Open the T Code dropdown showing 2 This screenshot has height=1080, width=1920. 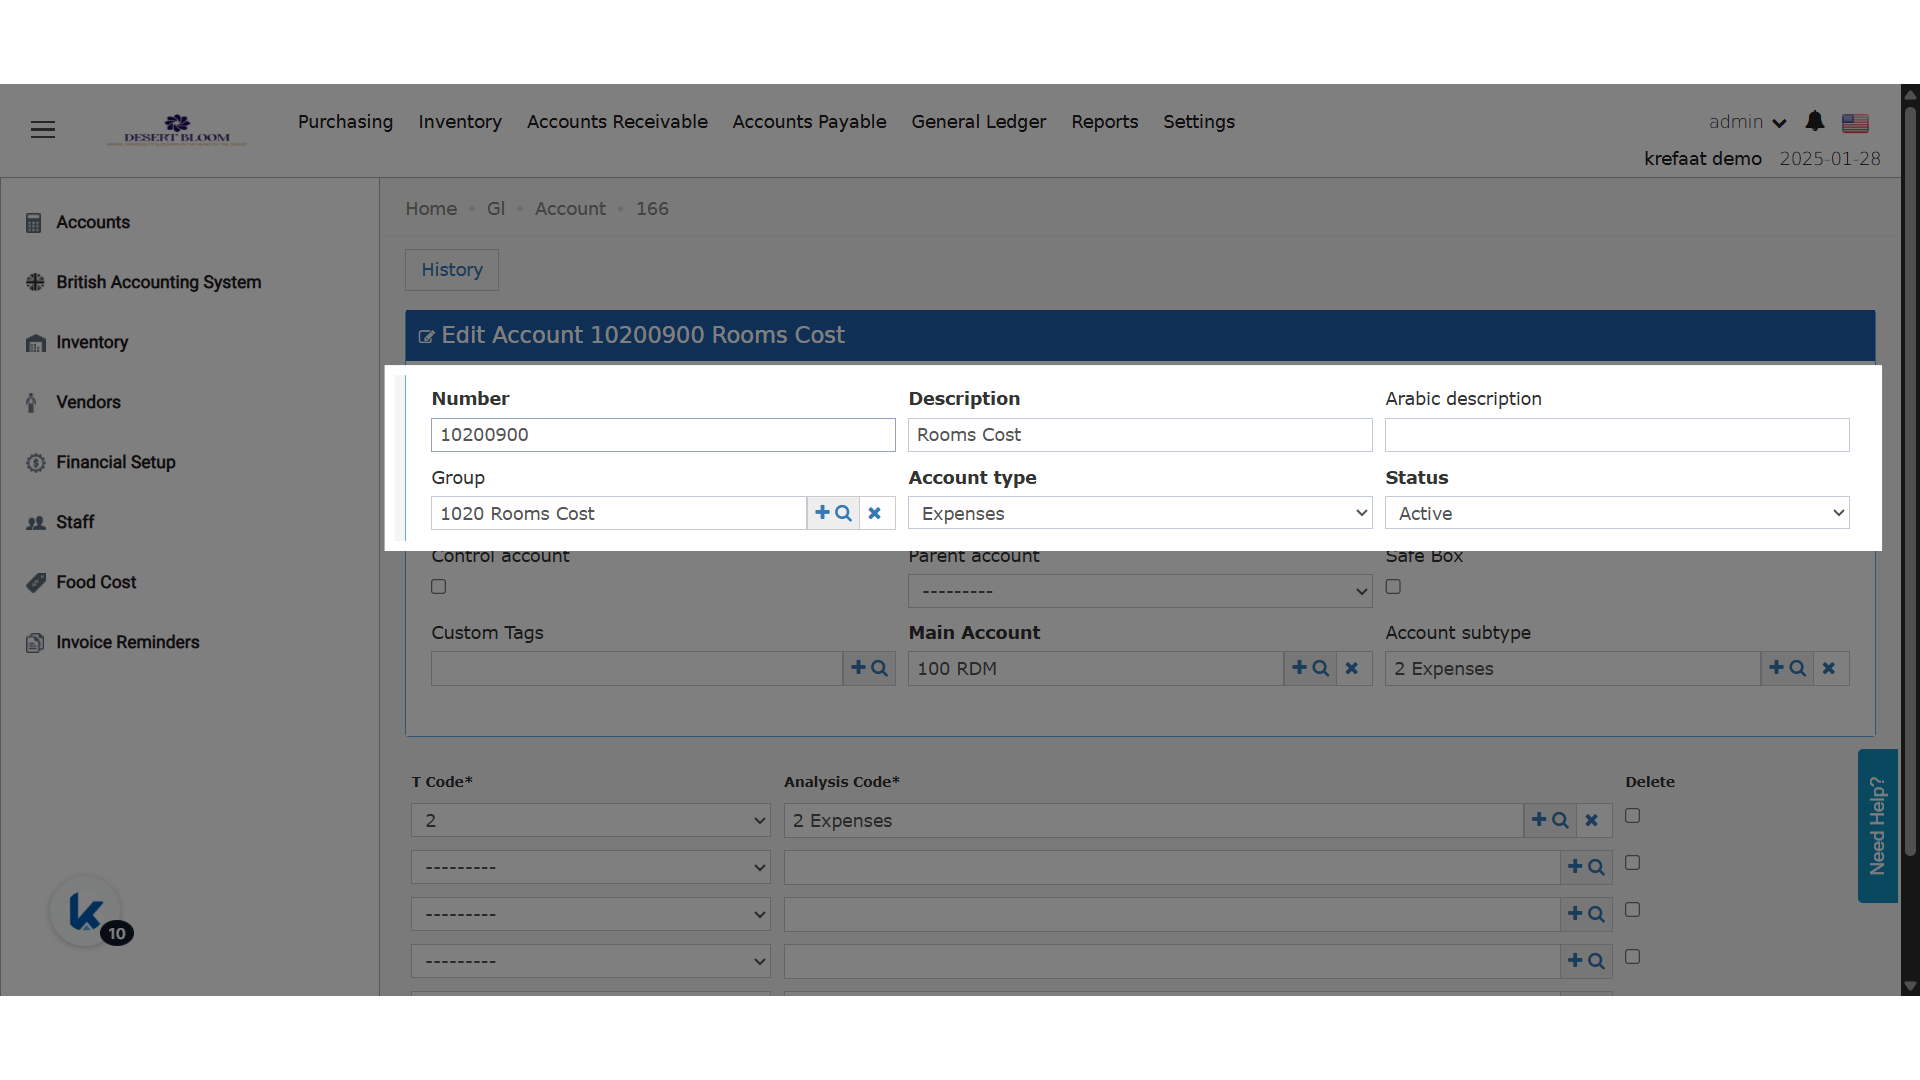coord(591,820)
